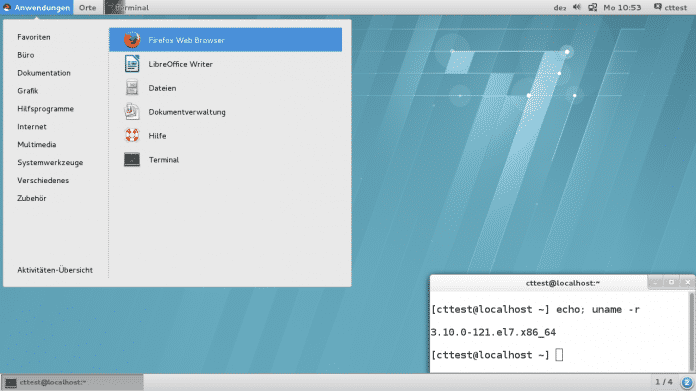The width and height of the screenshot is (696, 391).
Task: Select the Multimedia category
Action: 37,145
